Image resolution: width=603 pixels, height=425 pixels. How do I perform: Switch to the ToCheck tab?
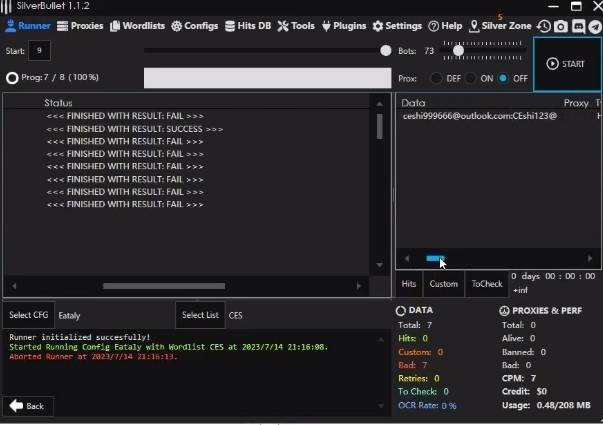click(487, 284)
